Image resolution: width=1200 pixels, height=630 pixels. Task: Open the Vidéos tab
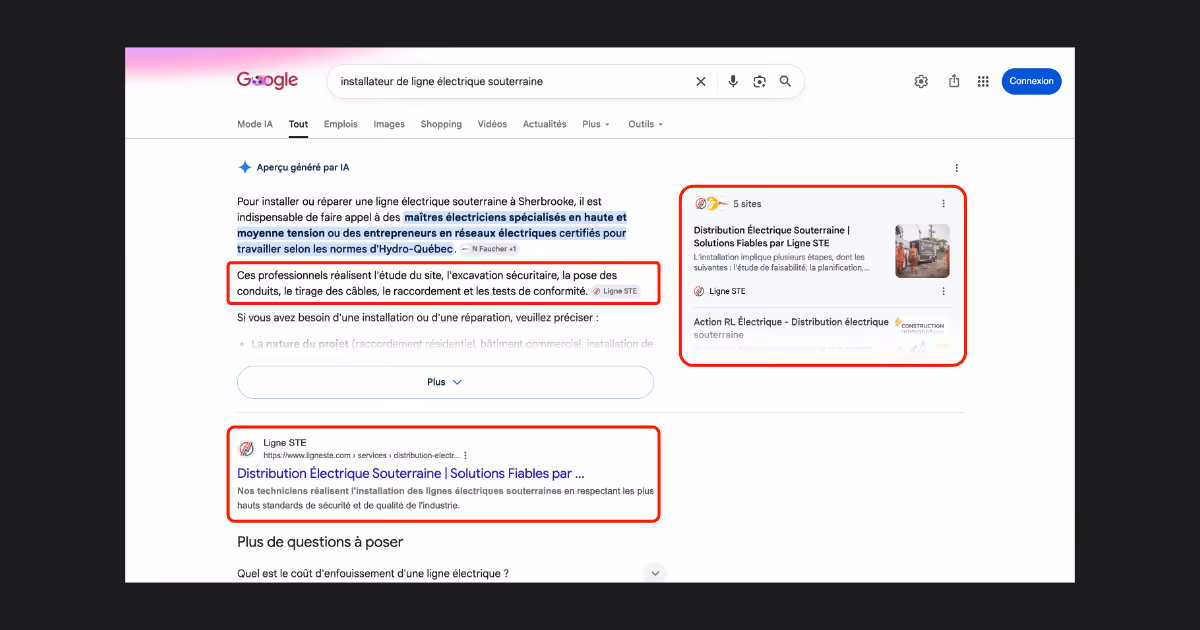coord(492,124)
